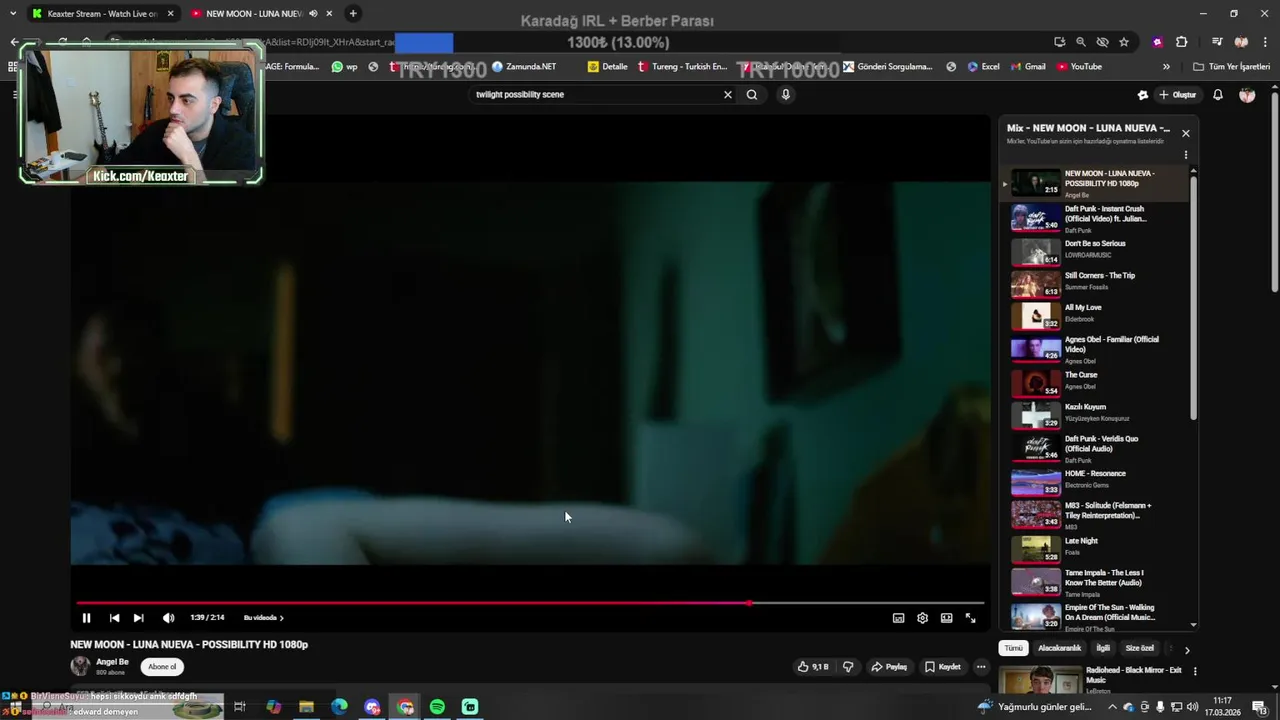Screen dimensions: 1280x720
Task: Open the Gmail bookmark
Action: (1027, 67)
